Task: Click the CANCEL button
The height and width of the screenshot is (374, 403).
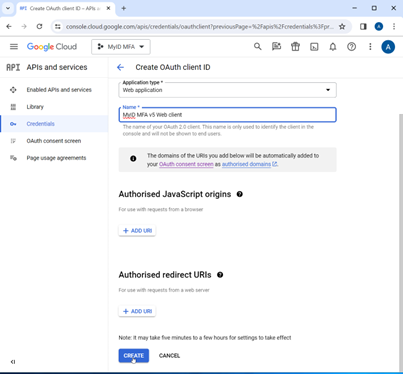Action: tap(169, 356)
